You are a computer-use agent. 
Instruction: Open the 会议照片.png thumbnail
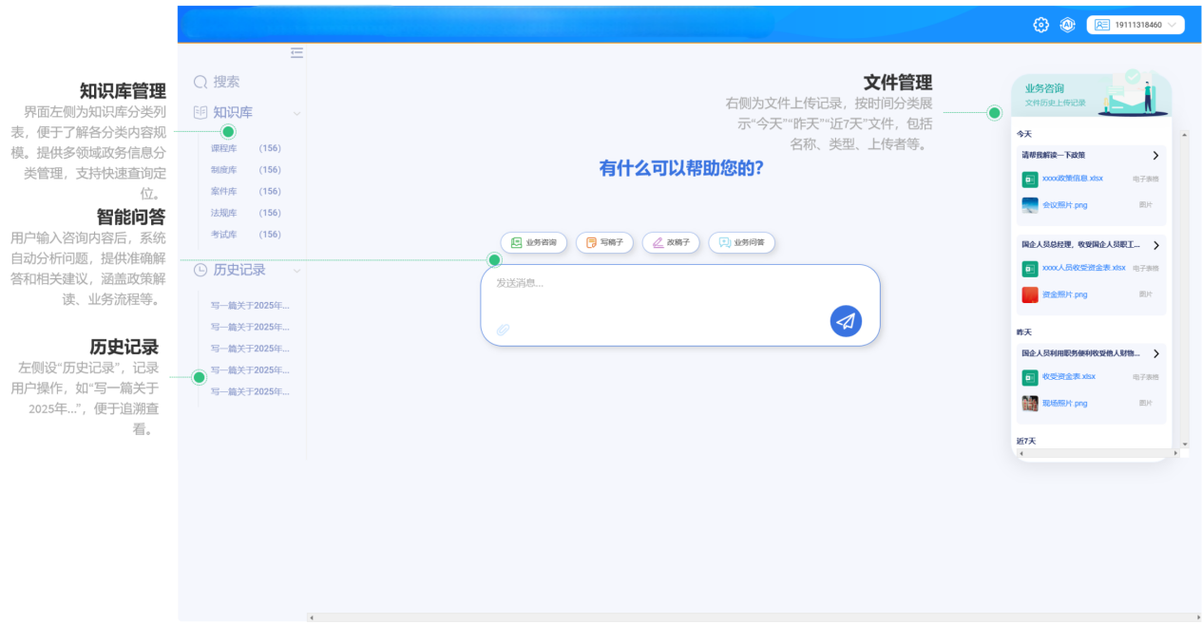coord(1029,205)
